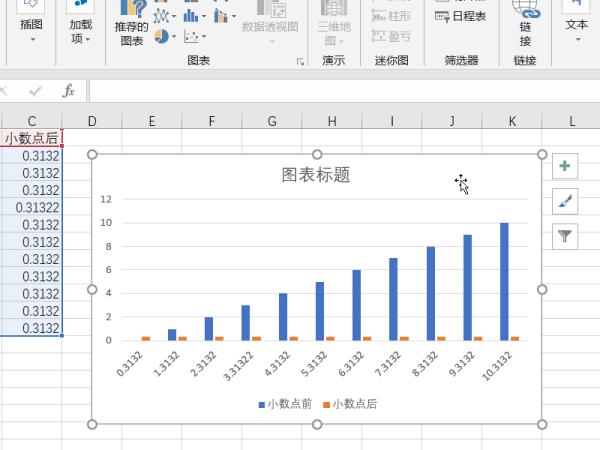The width and height of the screenshot is (600, 450).
Task: Open the pie chart dropdown arrow
Action: (x=174, y=37)
